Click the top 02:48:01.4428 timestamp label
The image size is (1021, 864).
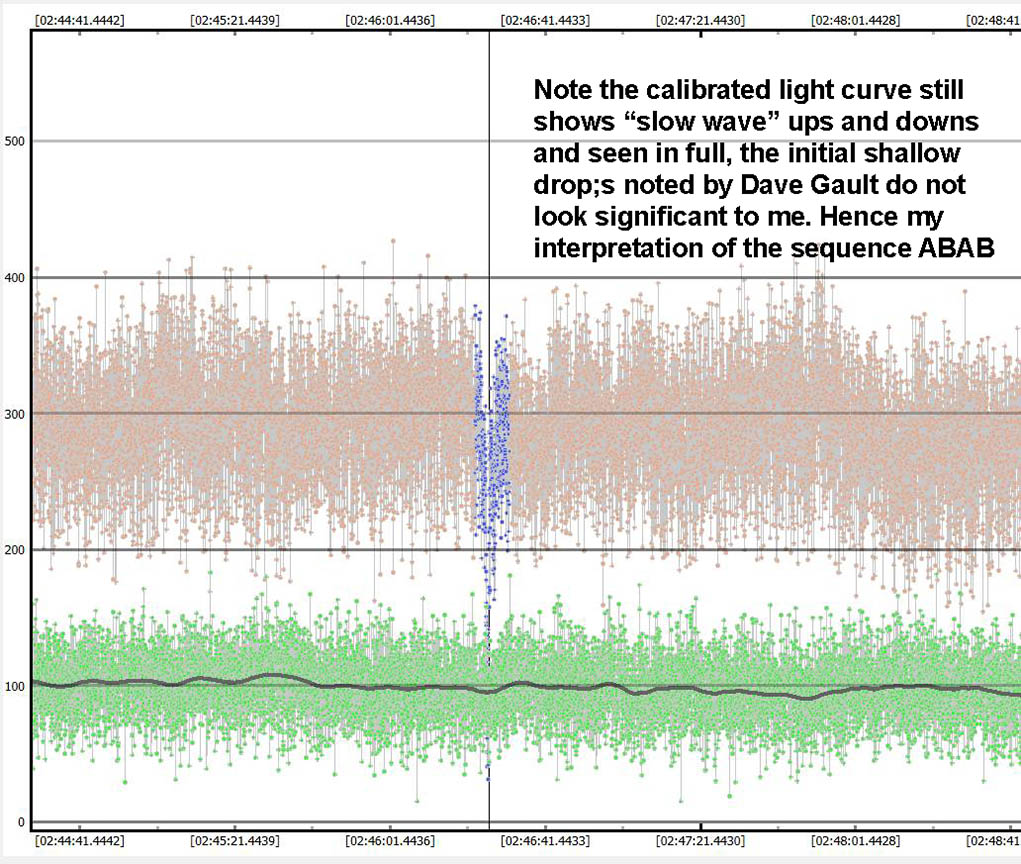pyautogui.click(x=856, y=19)
